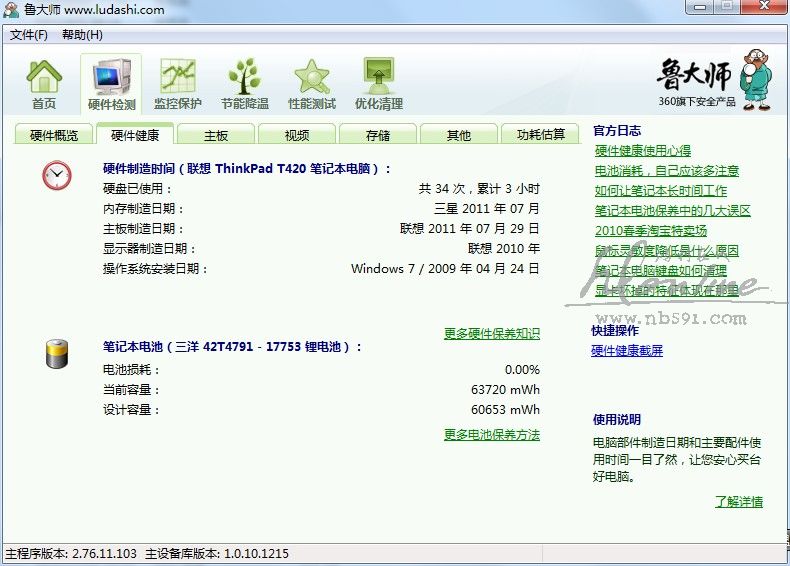Image resolution: width=790 pixels, height=566 pixels.
Task: Open the 监控保护 monitoring icon
Action: (177, 83)
